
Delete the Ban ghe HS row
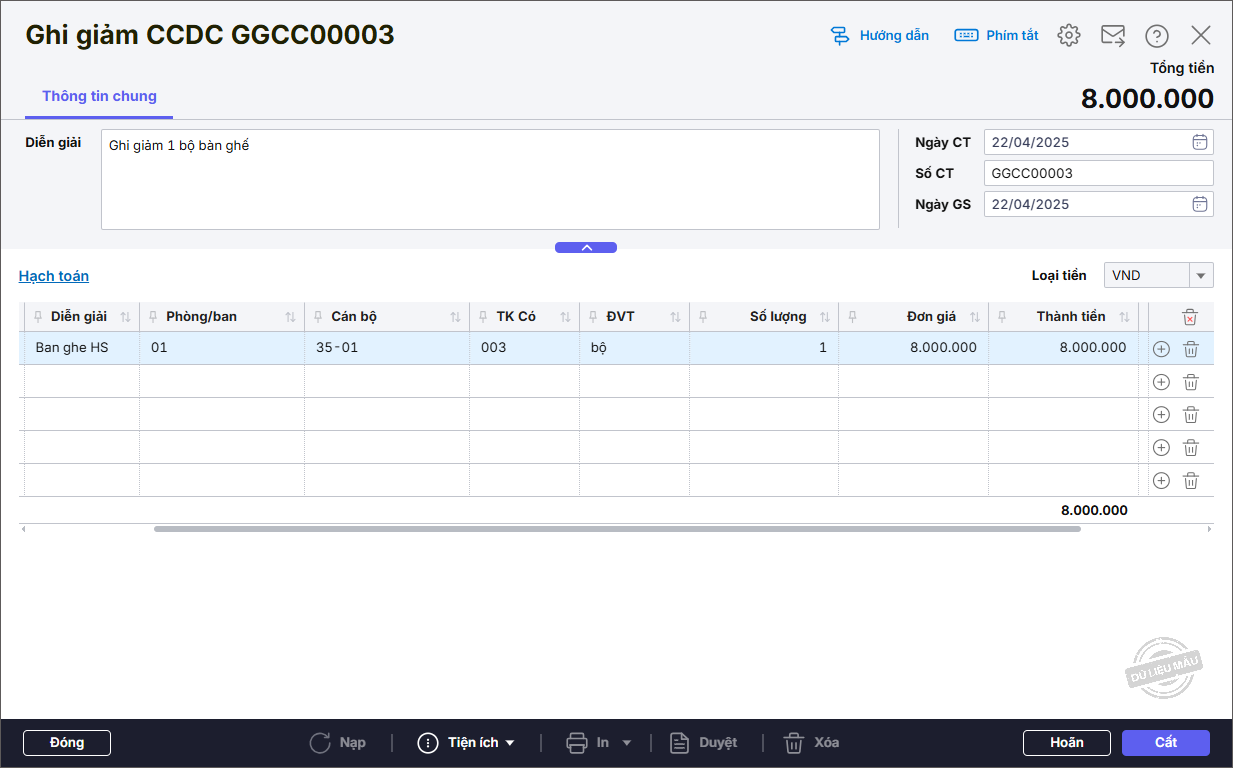click(x=1191, y=349)
